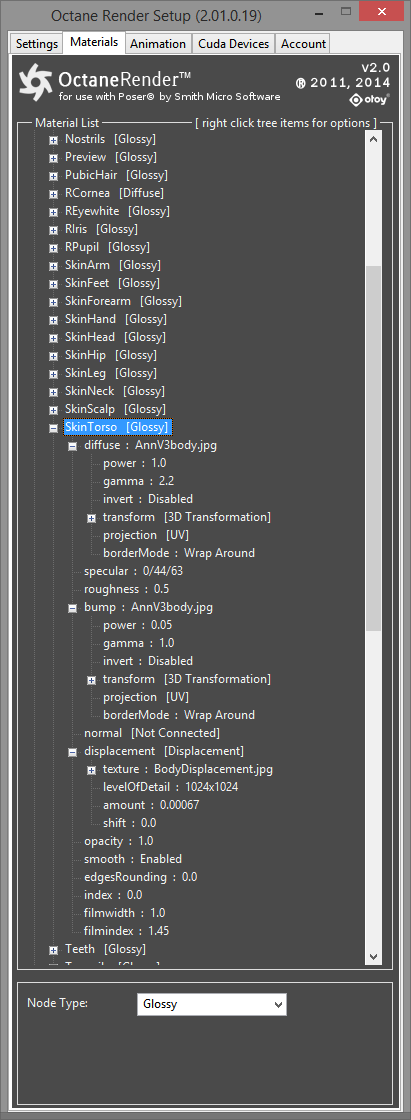Expand the PubicHair material node

click(54, 176)
